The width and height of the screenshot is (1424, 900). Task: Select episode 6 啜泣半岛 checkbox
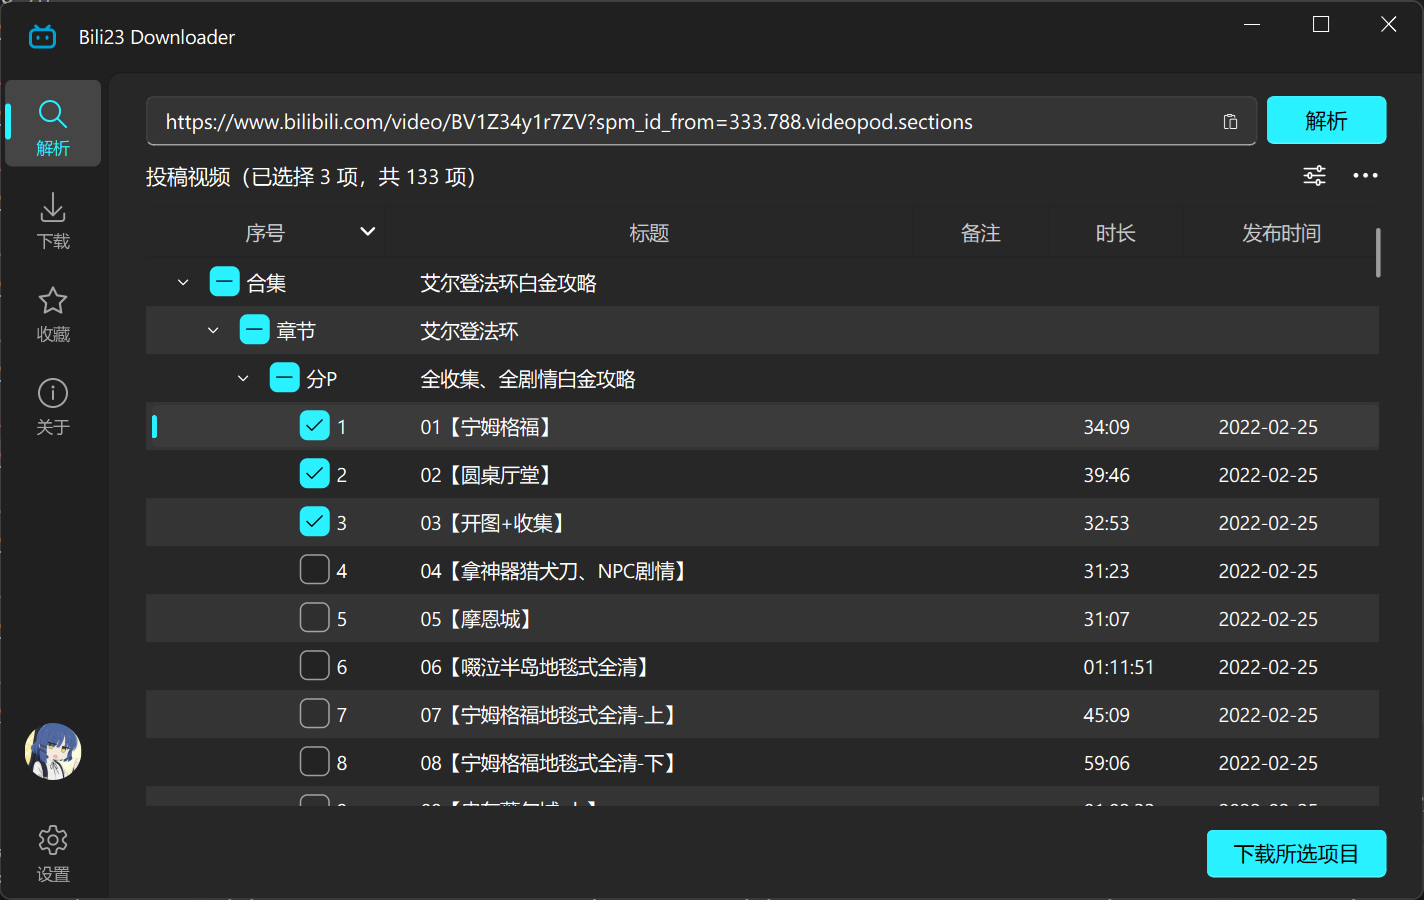pos(315,666)
